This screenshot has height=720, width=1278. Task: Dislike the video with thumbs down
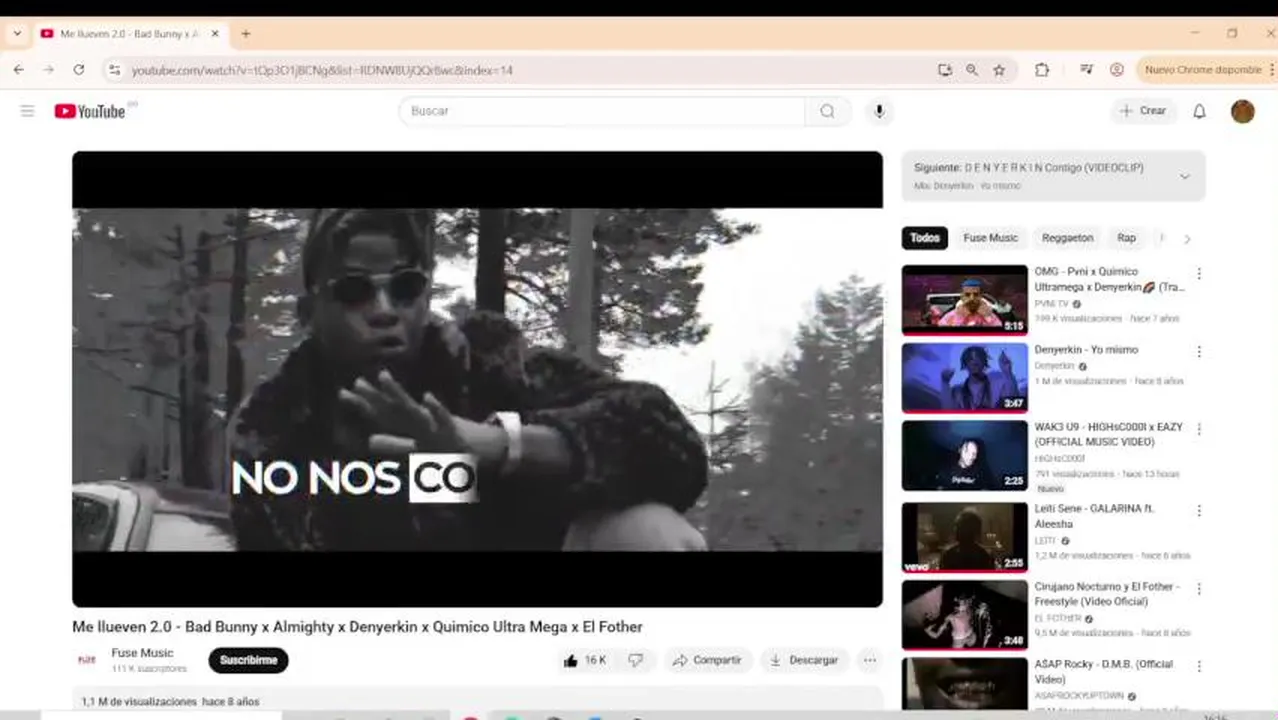tap(635, 660)
